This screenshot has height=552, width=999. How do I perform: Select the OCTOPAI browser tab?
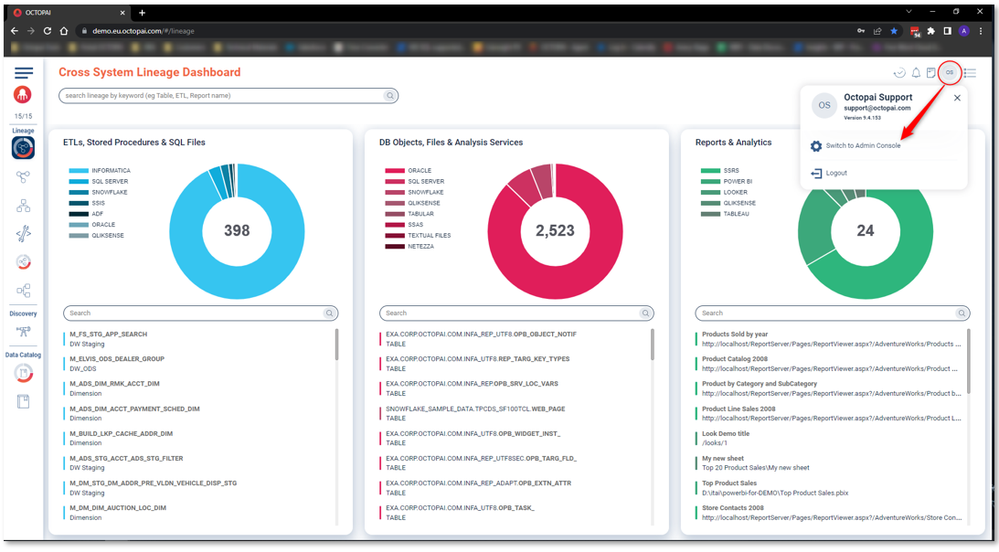coord(69,13)
